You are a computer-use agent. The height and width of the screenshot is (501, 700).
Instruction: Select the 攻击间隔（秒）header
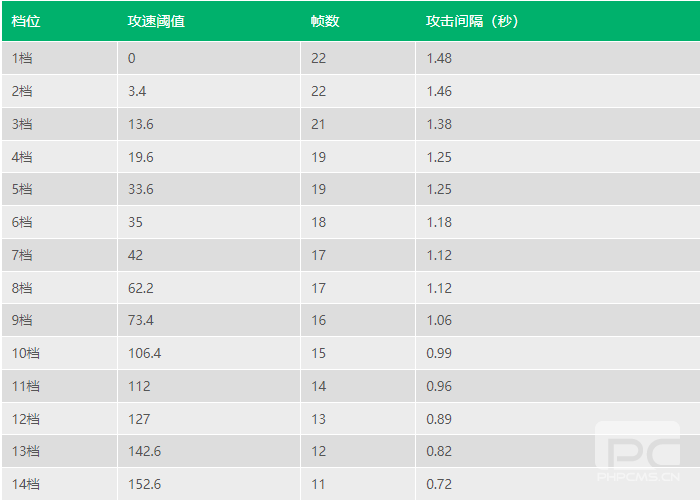click(x=472, y=21)
